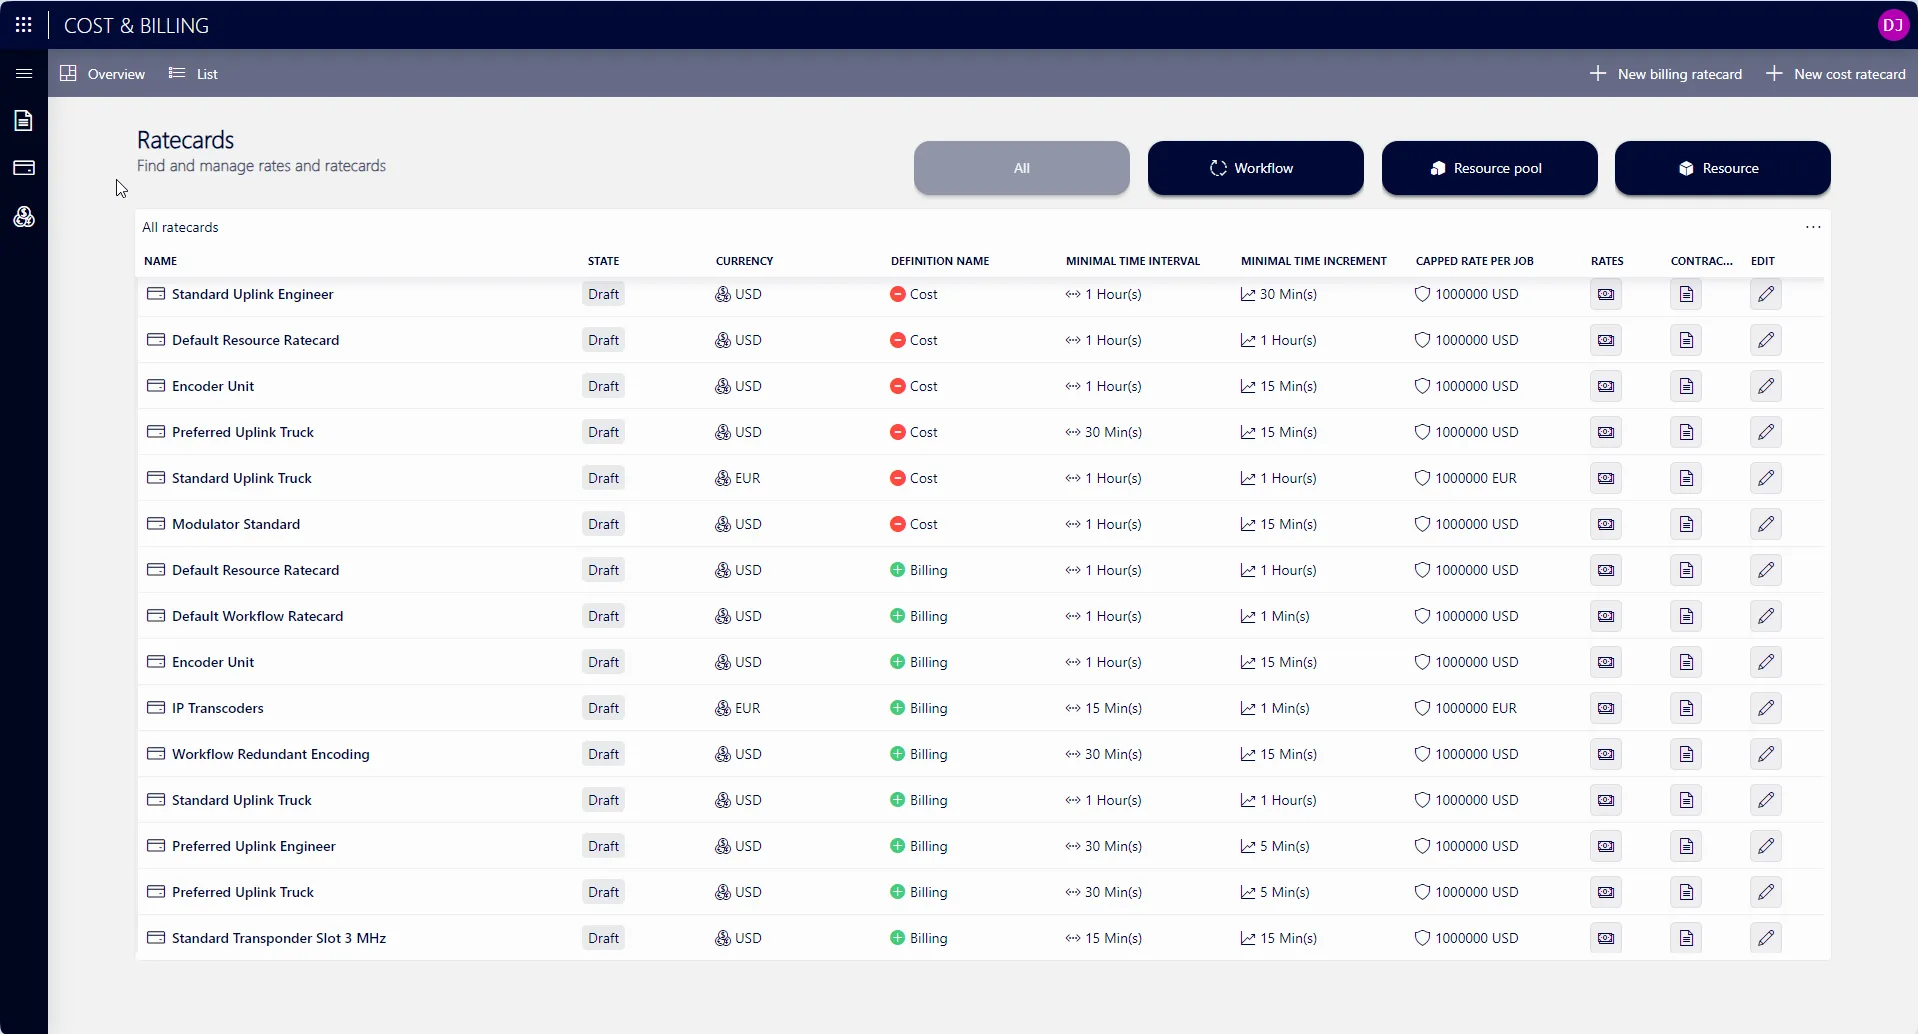Viewport: 1918px width, 1034px height.
Task: Switch to the List tab
Action: tap(194, 74)
